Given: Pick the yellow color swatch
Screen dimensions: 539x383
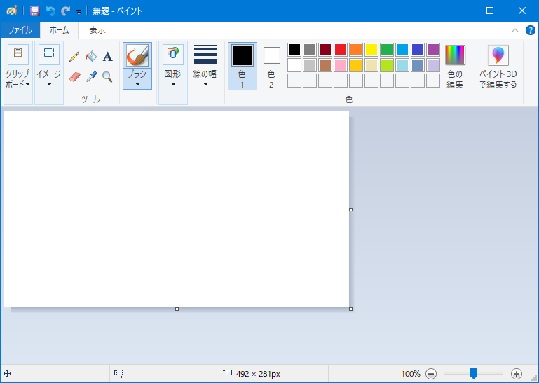Looking at the screenshot, I should [x=372, y=50].
